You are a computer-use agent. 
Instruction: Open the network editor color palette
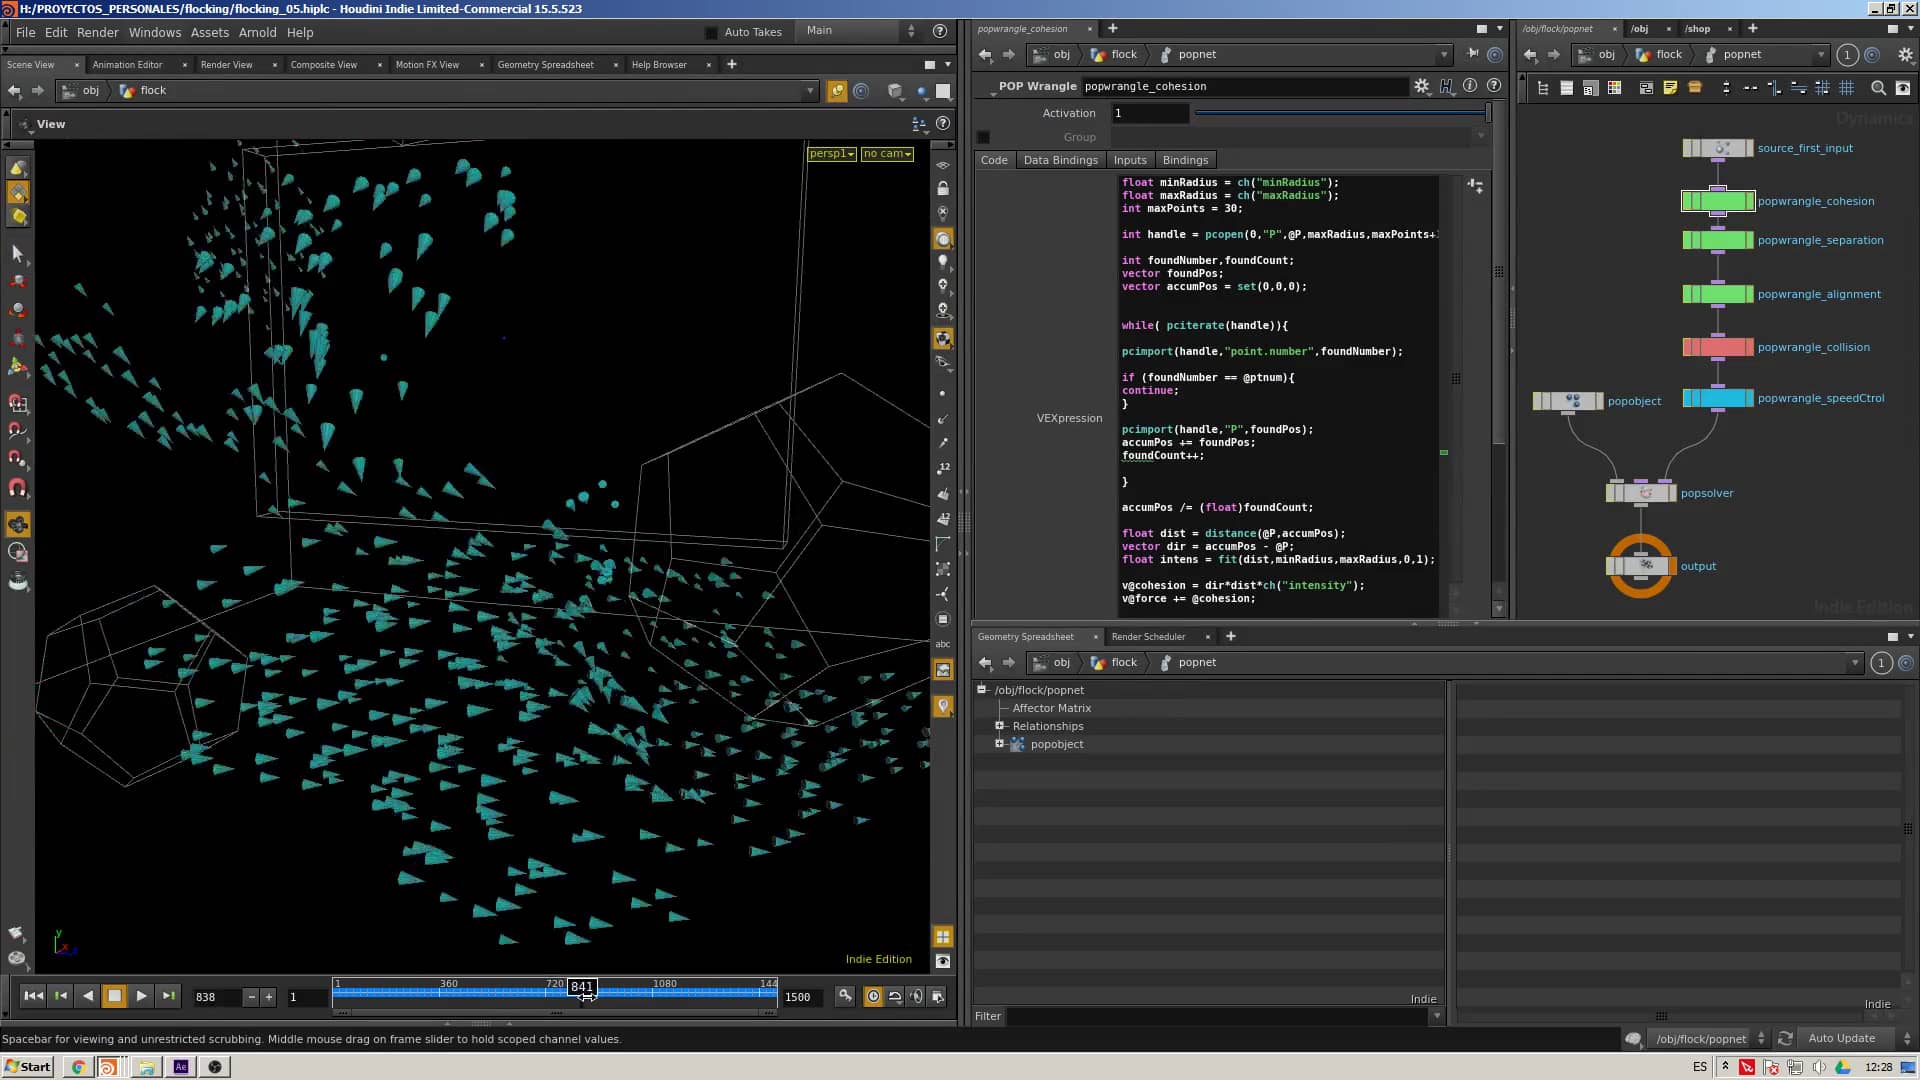(x=1614, y=88)
